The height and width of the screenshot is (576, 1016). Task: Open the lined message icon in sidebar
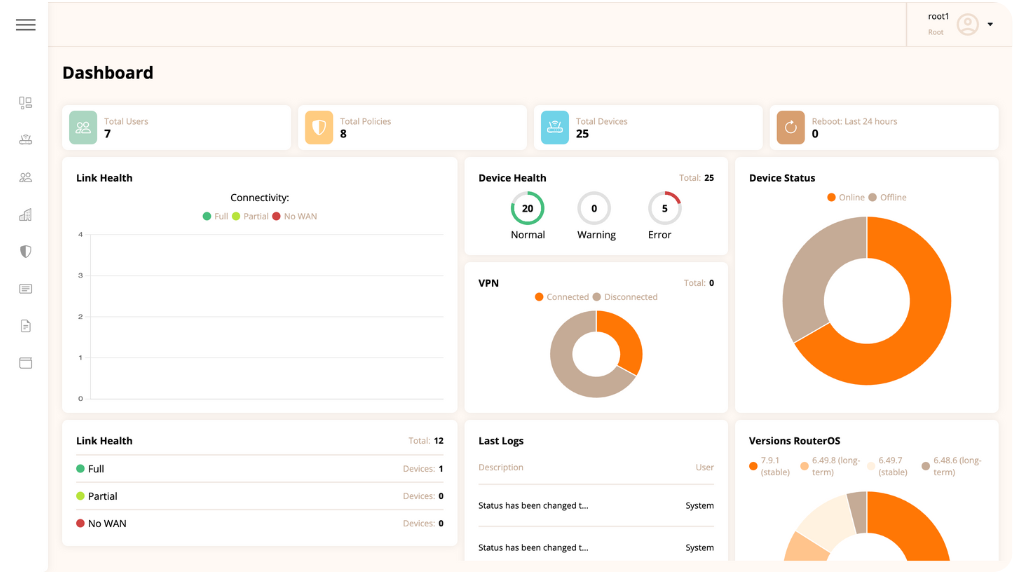[x=25, y=289]
